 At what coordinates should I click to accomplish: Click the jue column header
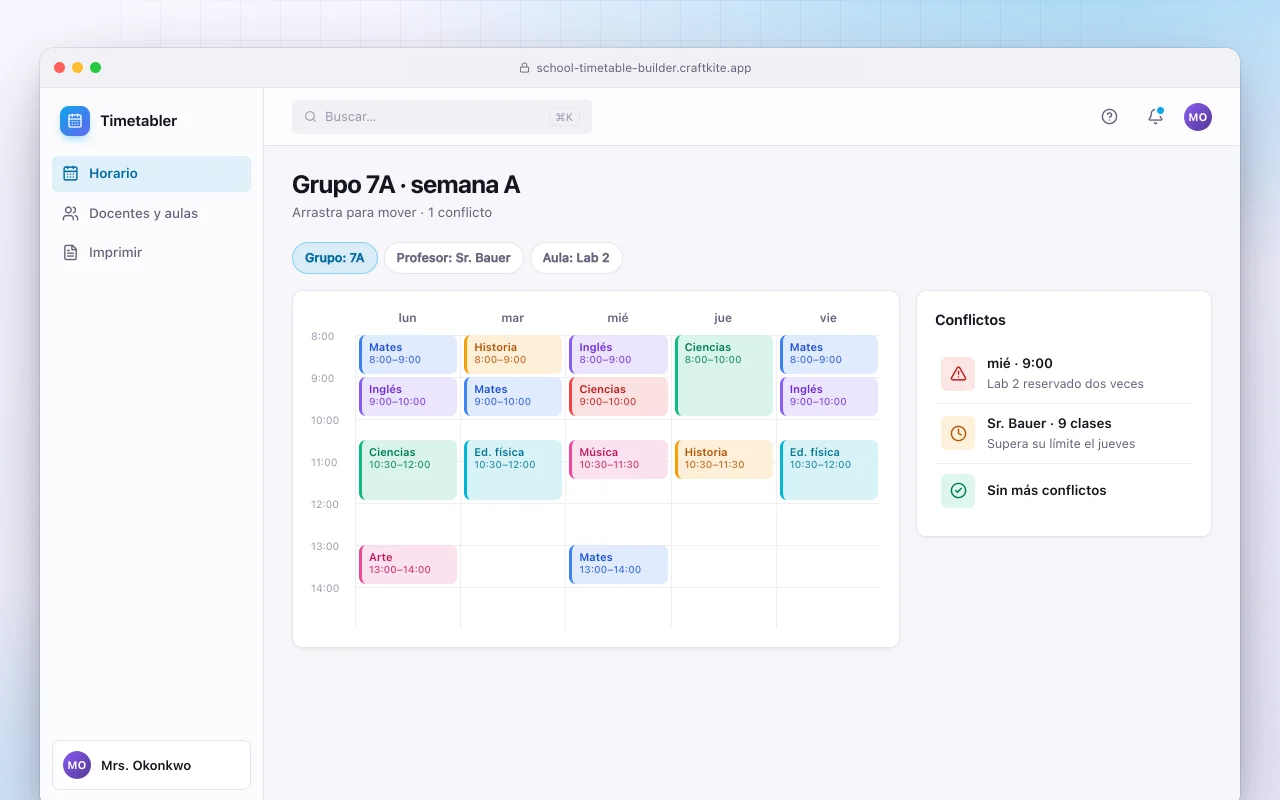723,318
